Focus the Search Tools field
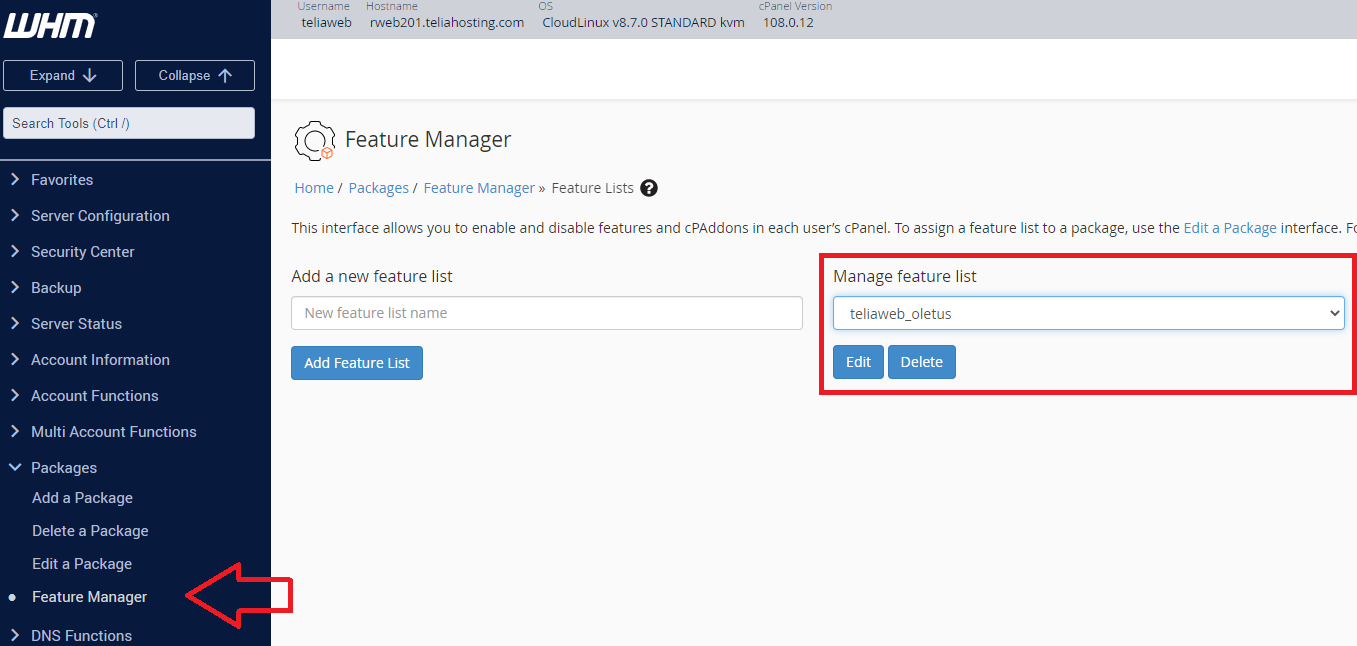The width and height of the screenshot is (1357, 646). tap(129, 123)
